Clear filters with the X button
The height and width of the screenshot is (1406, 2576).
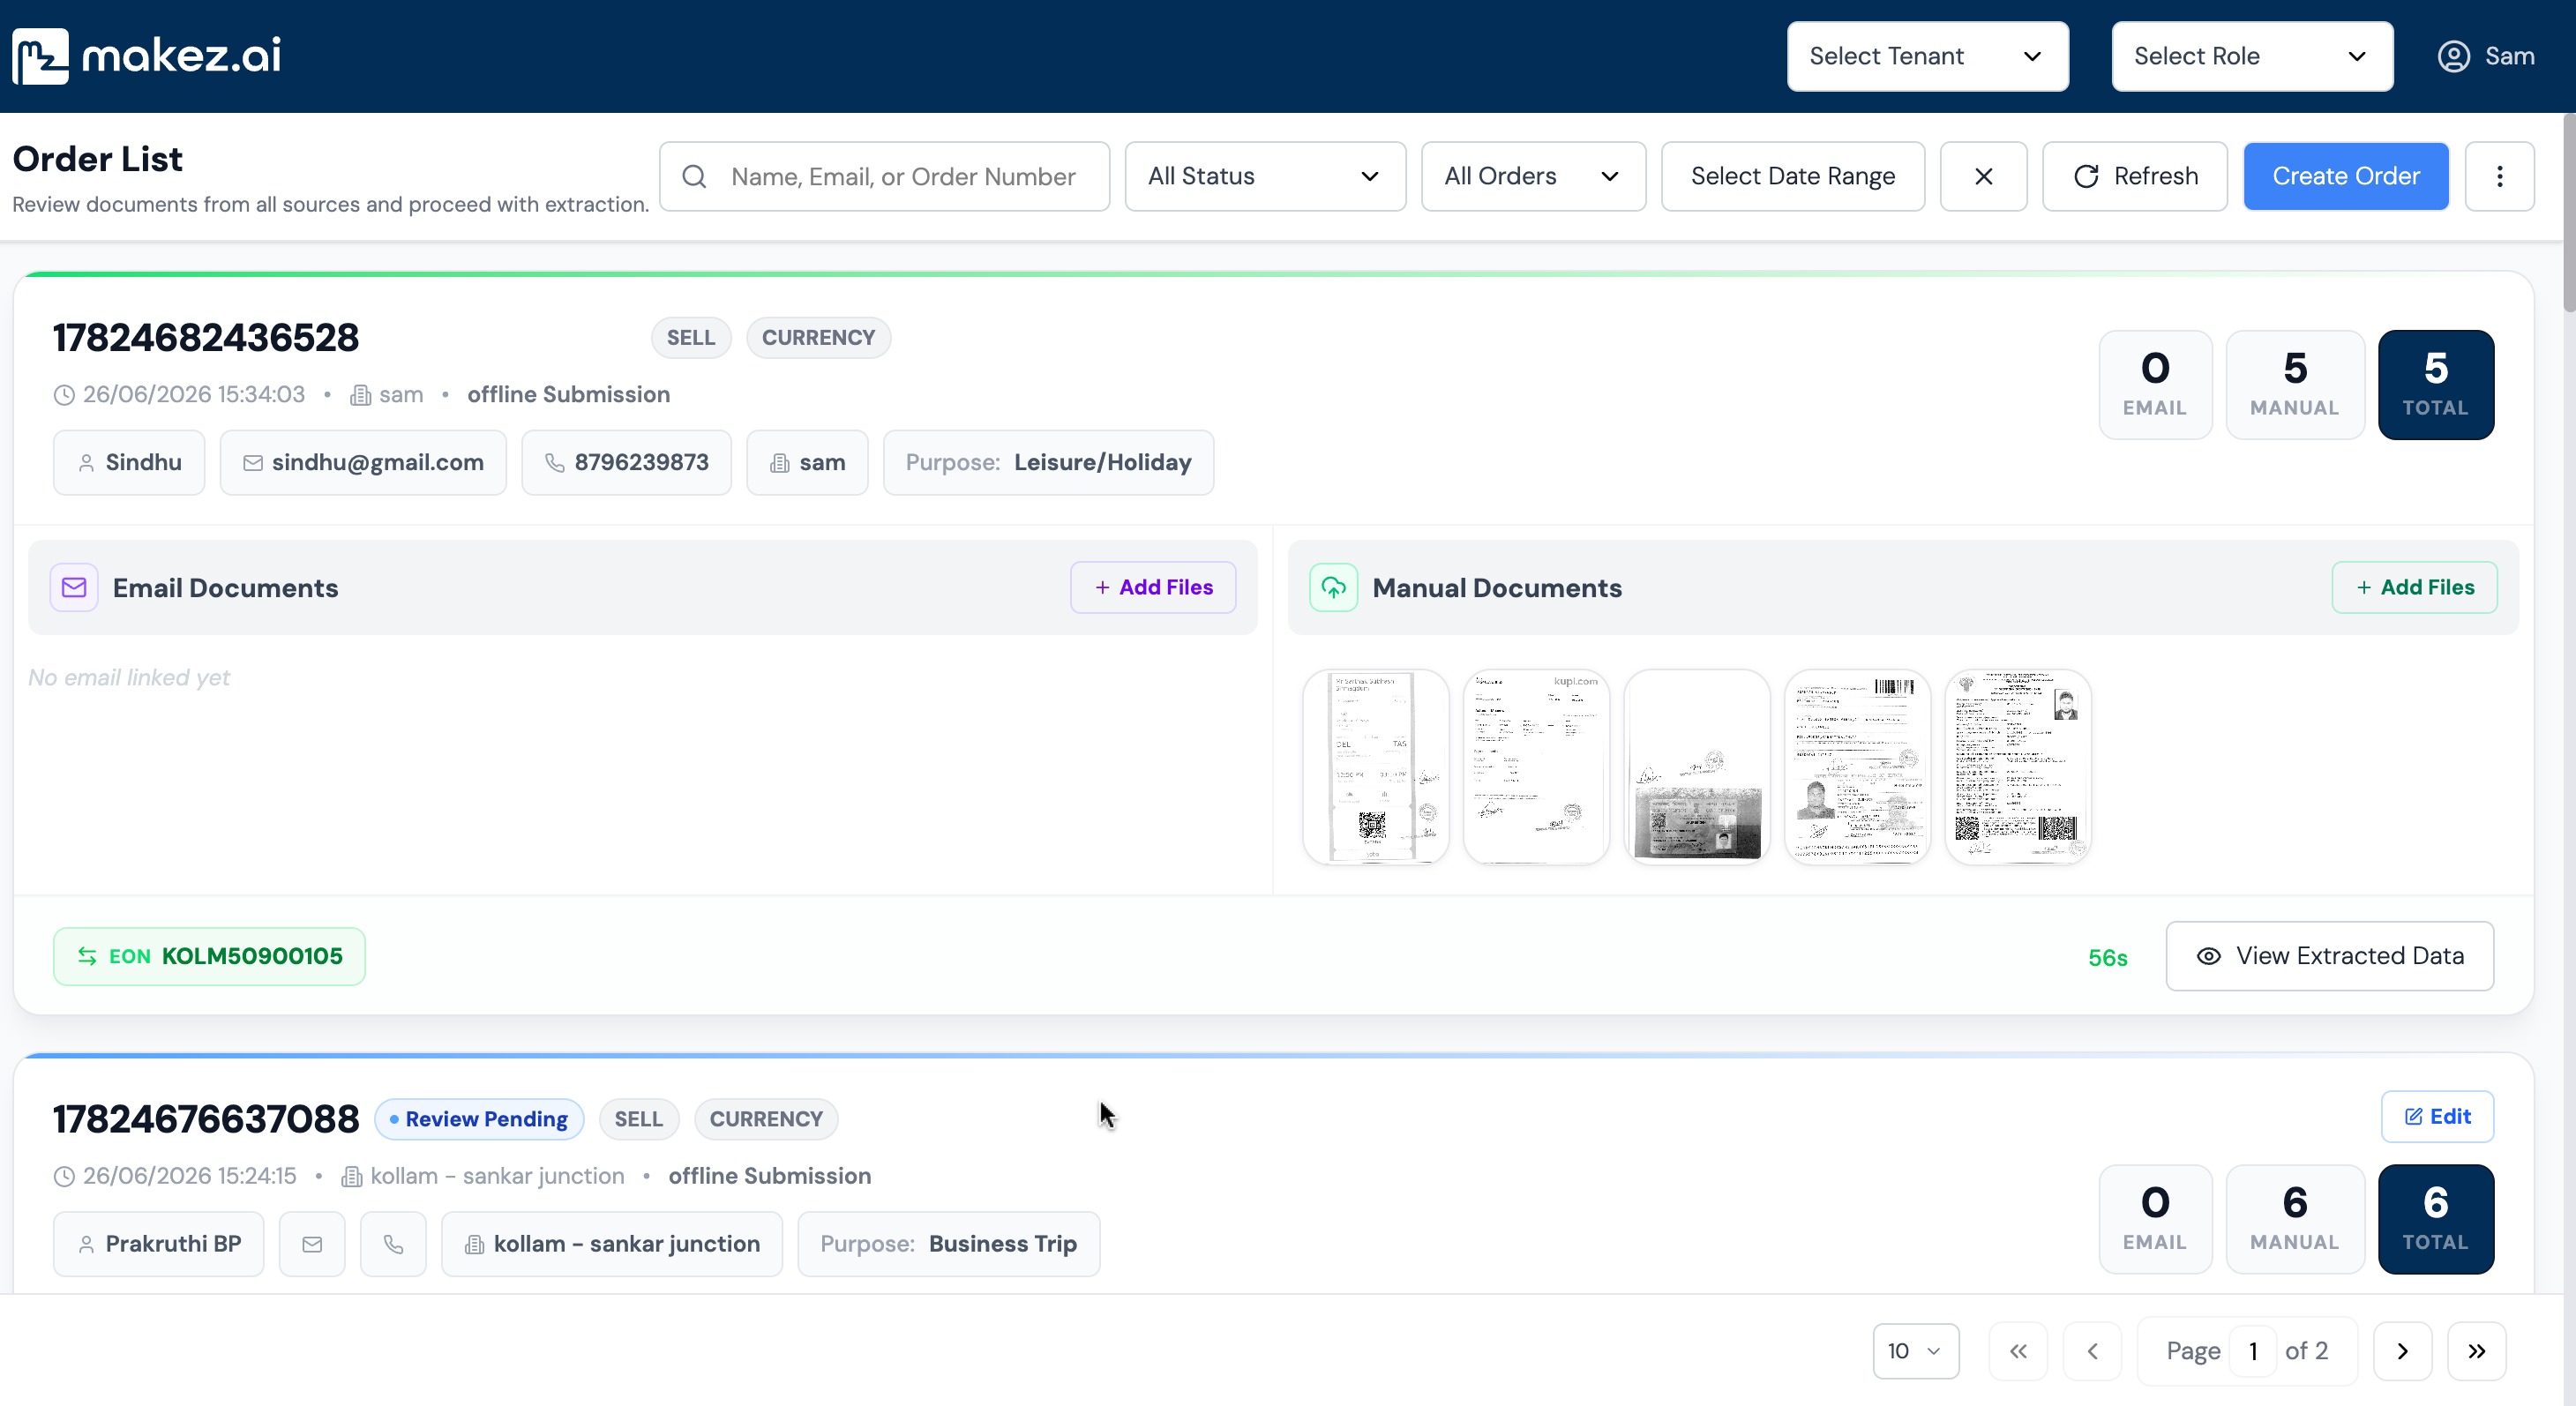point(1983,177)
